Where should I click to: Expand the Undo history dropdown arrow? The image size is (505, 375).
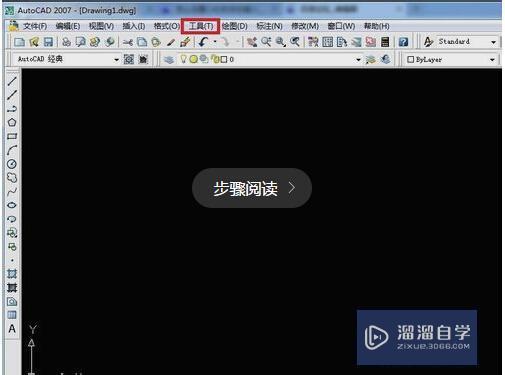click(215, 42)
